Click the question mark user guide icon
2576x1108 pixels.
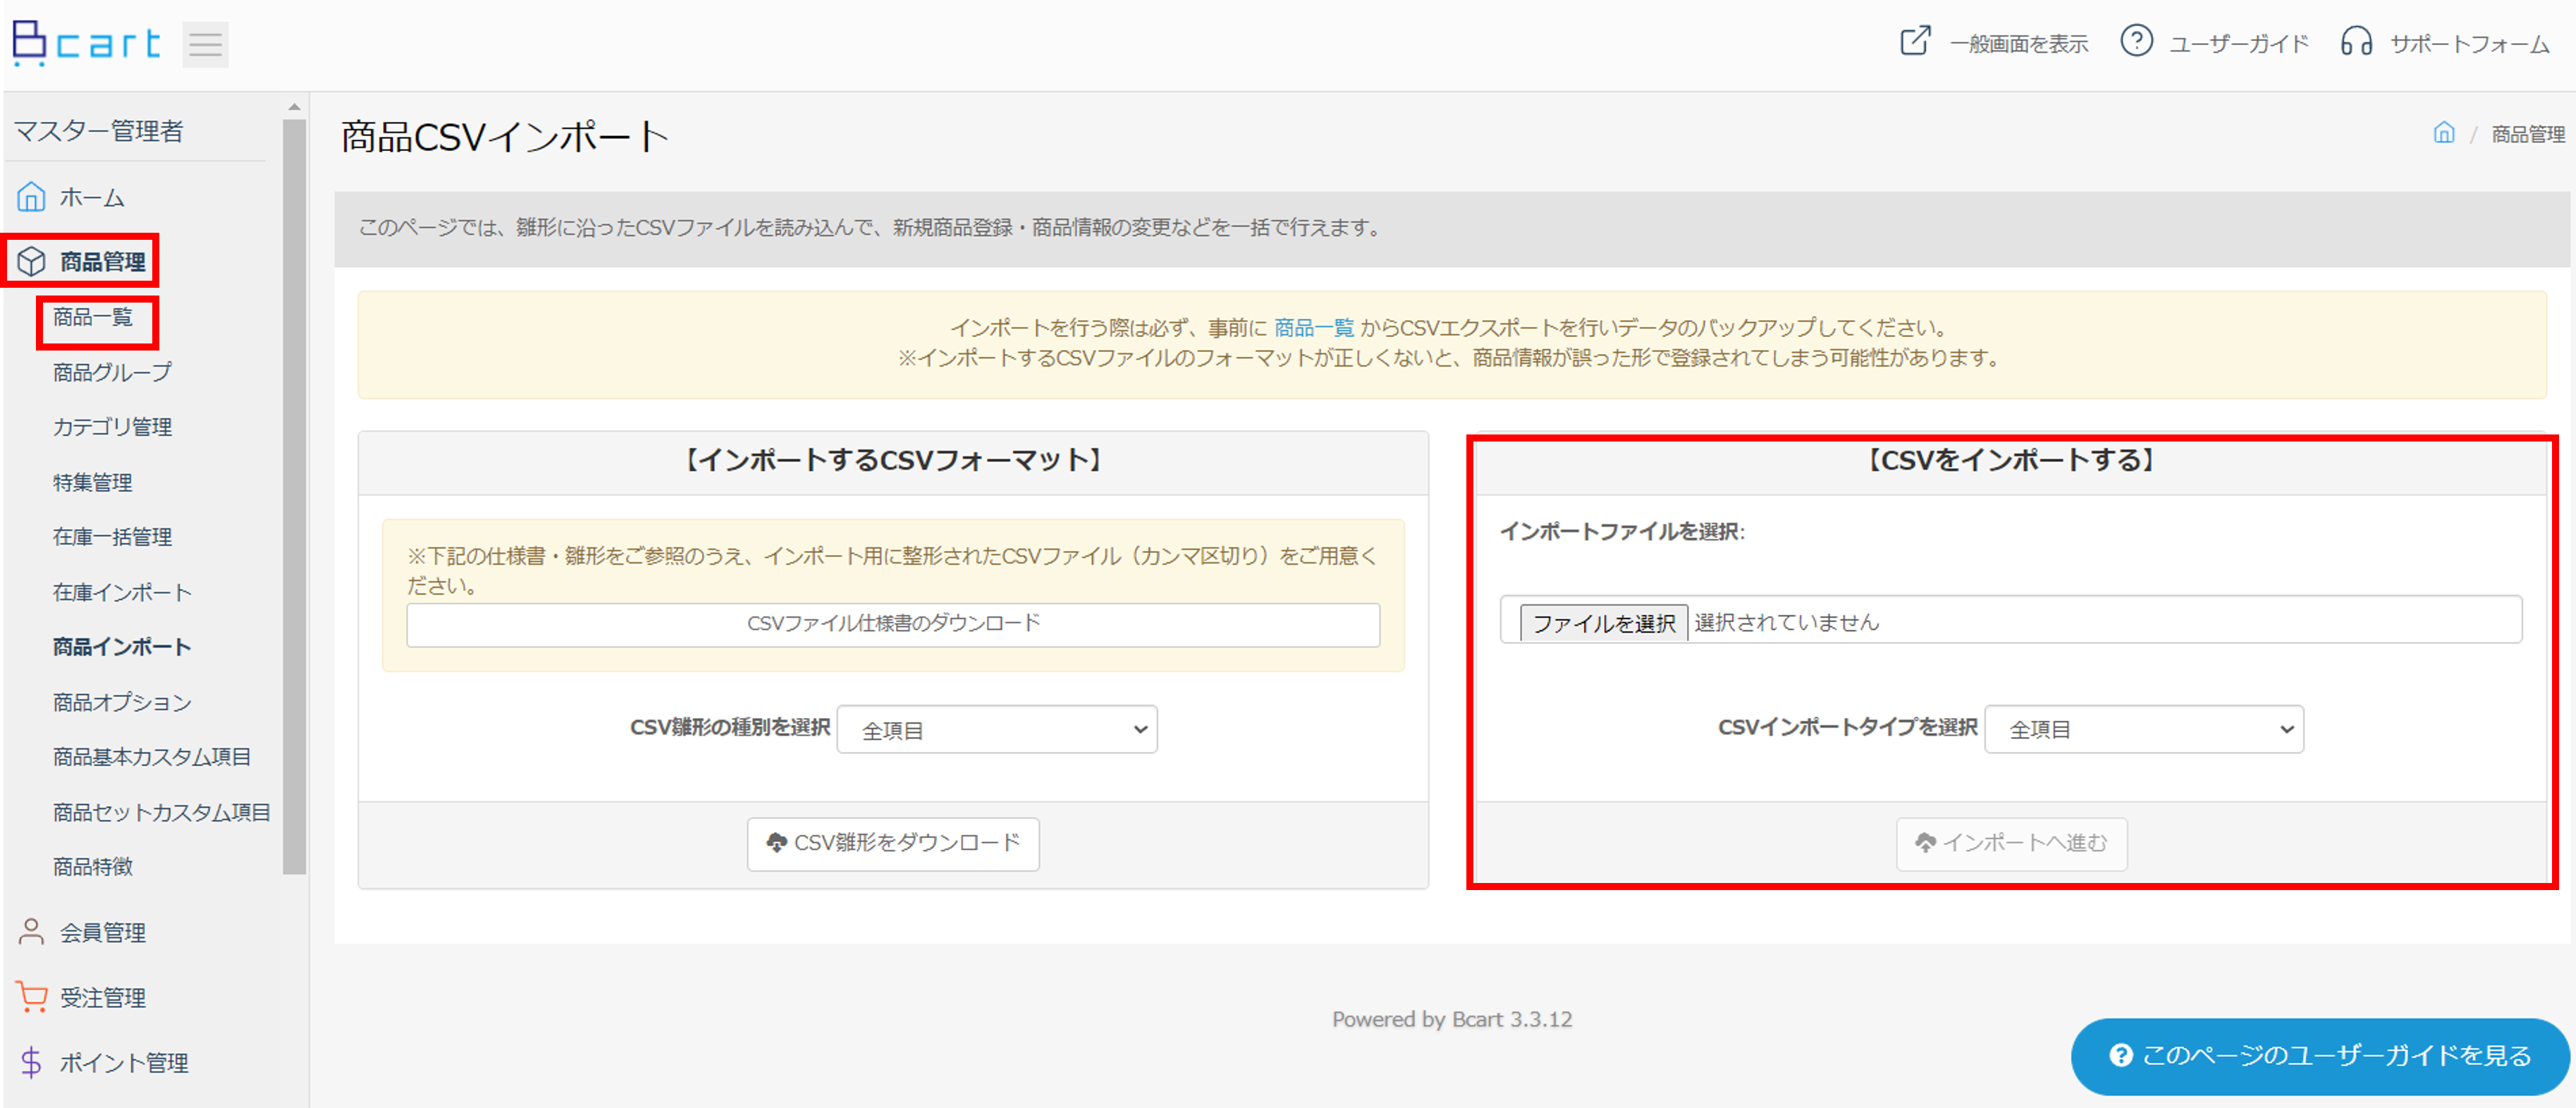tap(2136, 42)
